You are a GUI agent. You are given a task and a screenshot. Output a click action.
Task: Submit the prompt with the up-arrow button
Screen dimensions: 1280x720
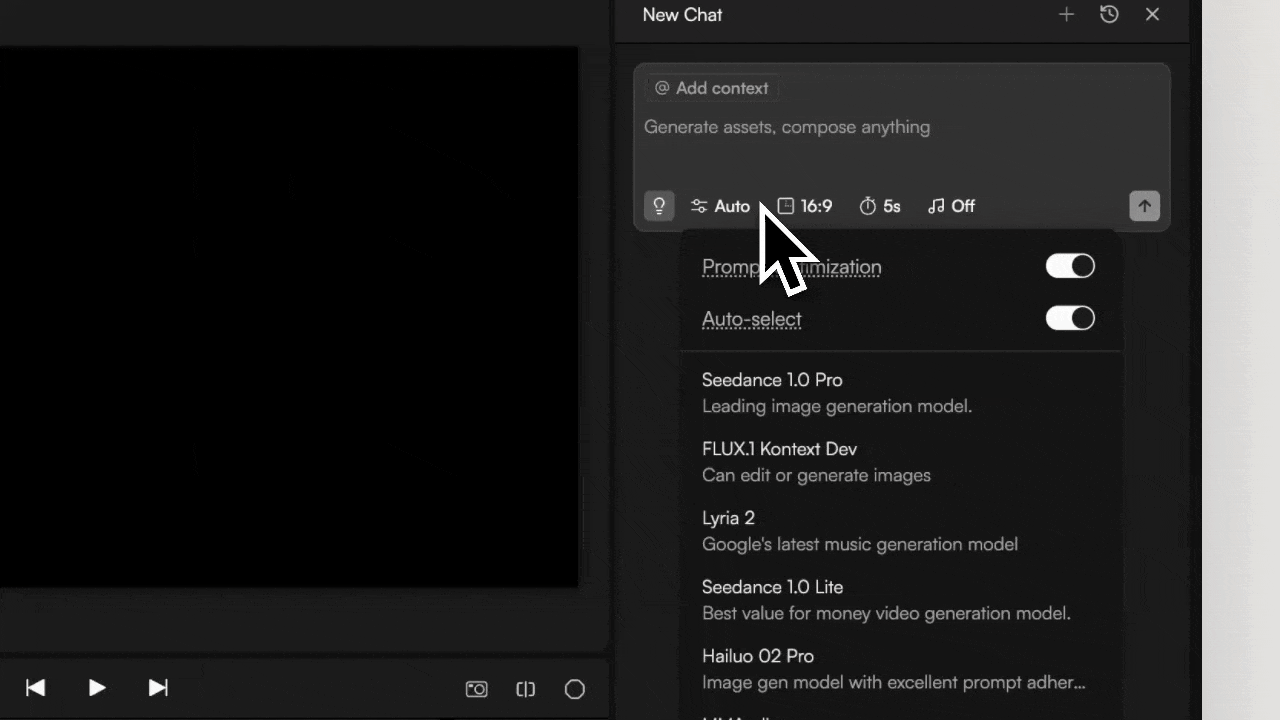click(1144, 206)
